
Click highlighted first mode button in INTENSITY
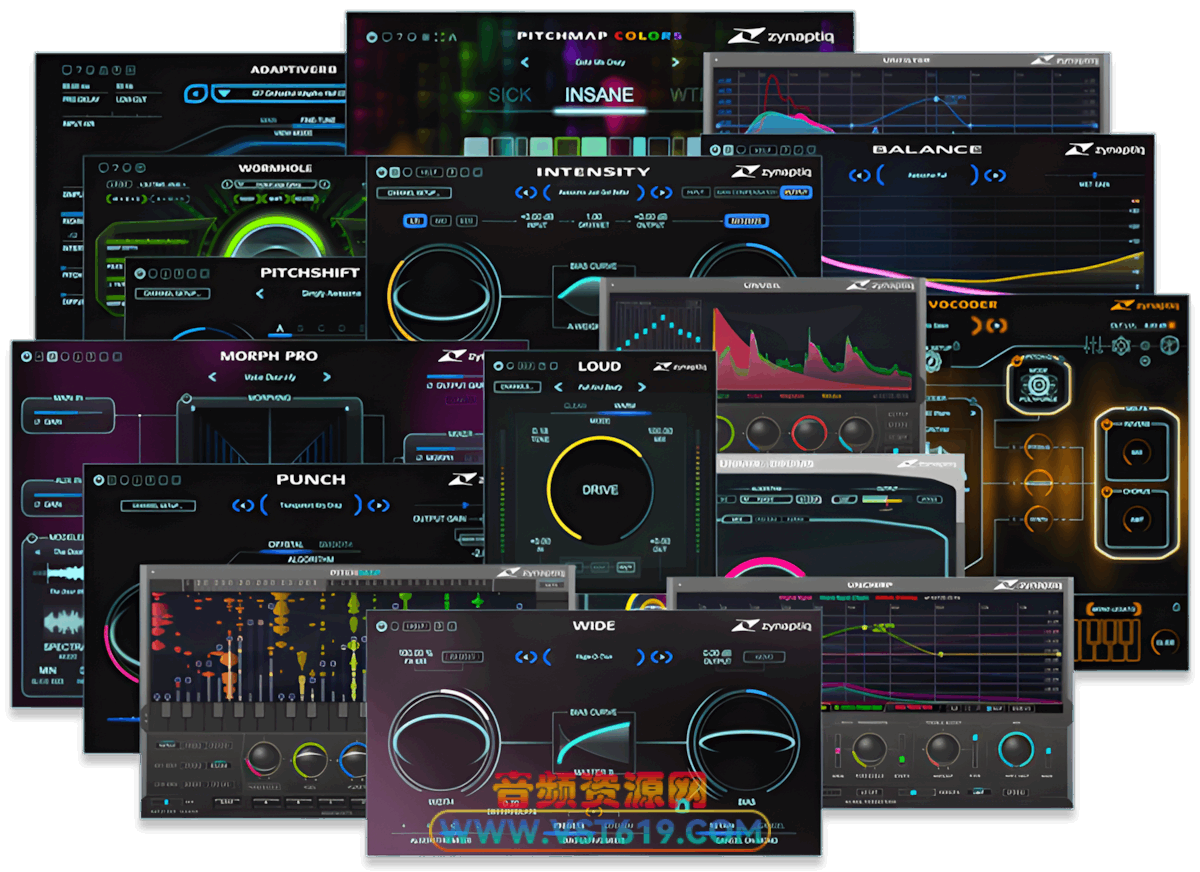point(415,221)
